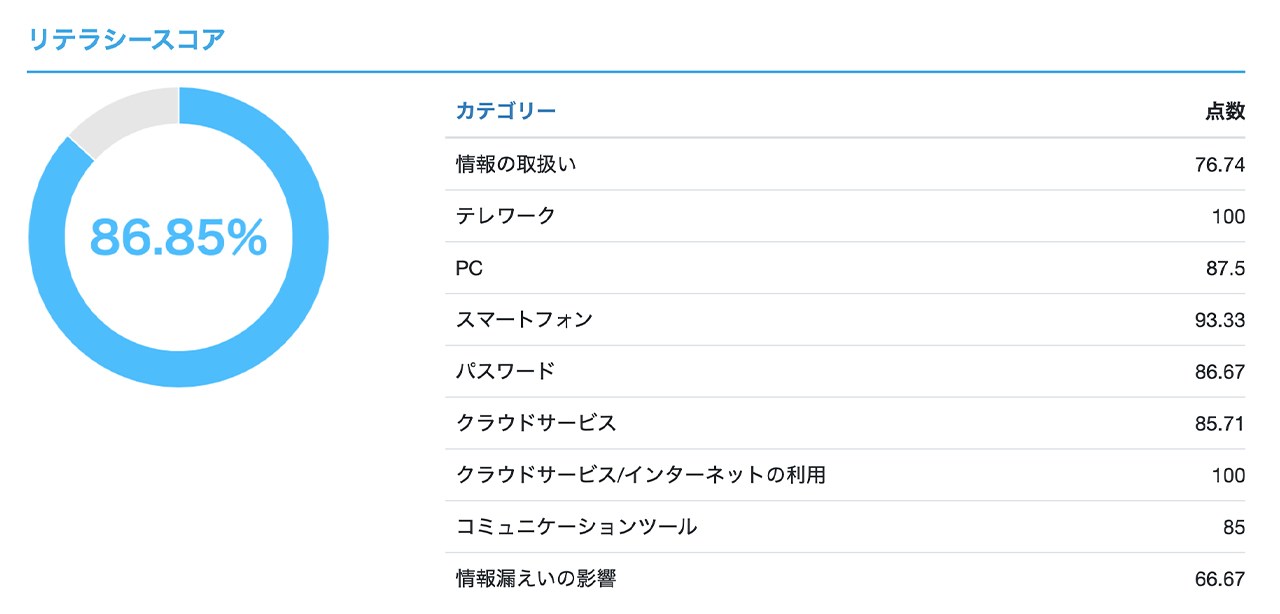This screenshot has height=614, width=1280.
Task: Click the 点数 column header
Action: 1225,111
